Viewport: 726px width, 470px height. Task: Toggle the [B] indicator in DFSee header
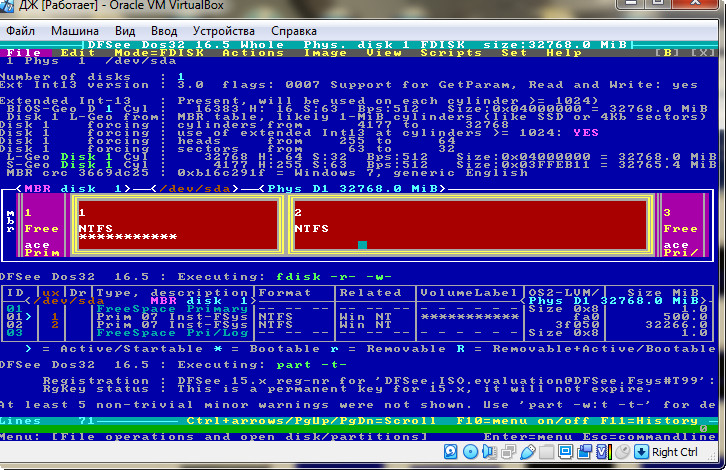(669, 53)
